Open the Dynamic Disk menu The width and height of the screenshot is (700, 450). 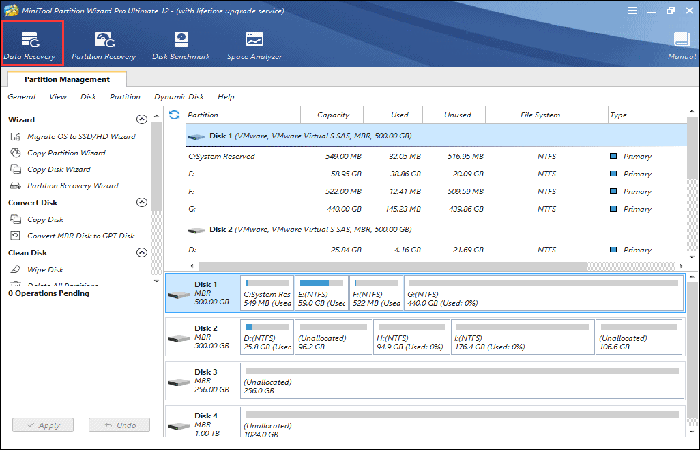[x=178, y=97]
